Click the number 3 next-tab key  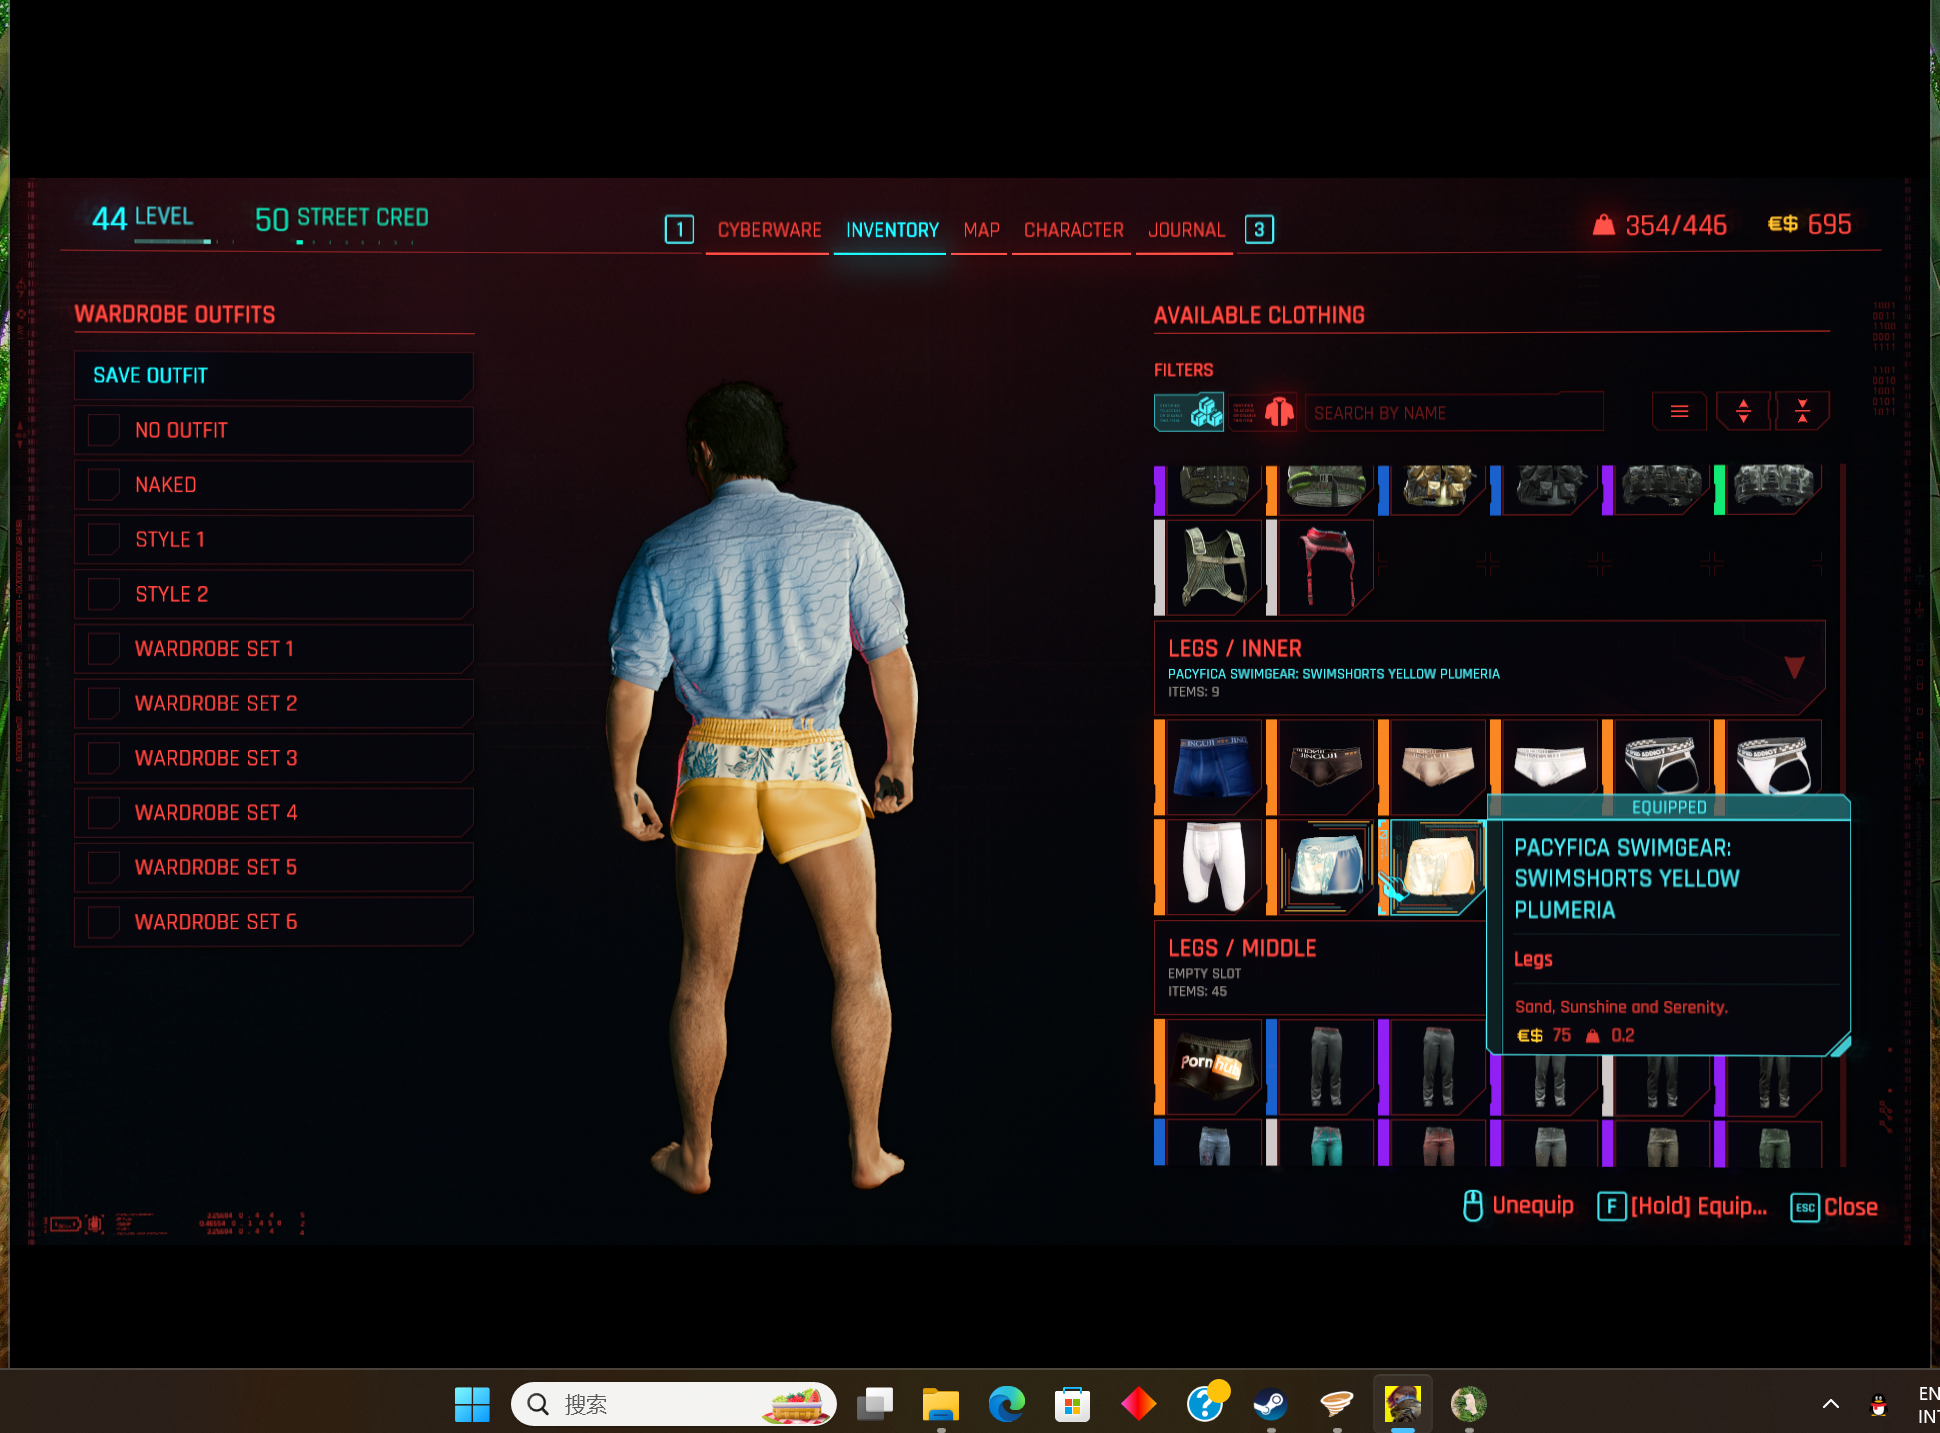coord(1259,229)
